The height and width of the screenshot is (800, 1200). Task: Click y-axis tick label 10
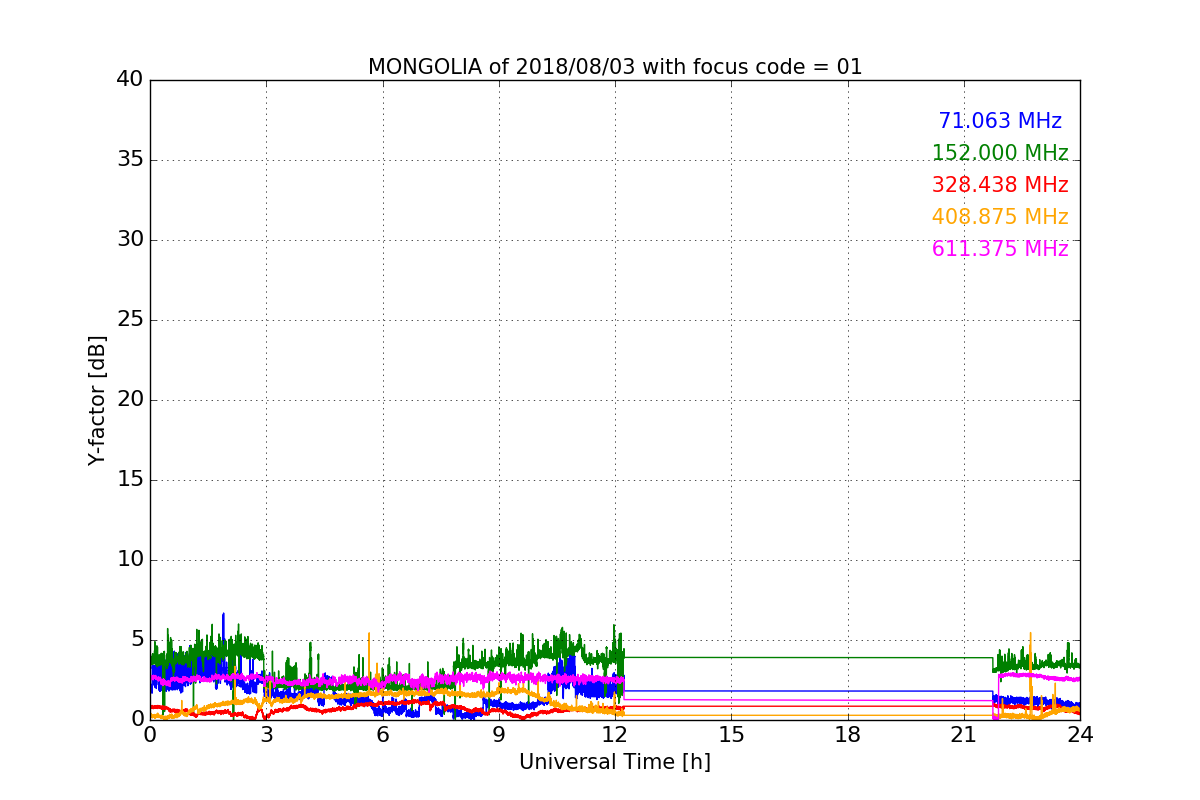coord(130,560)
